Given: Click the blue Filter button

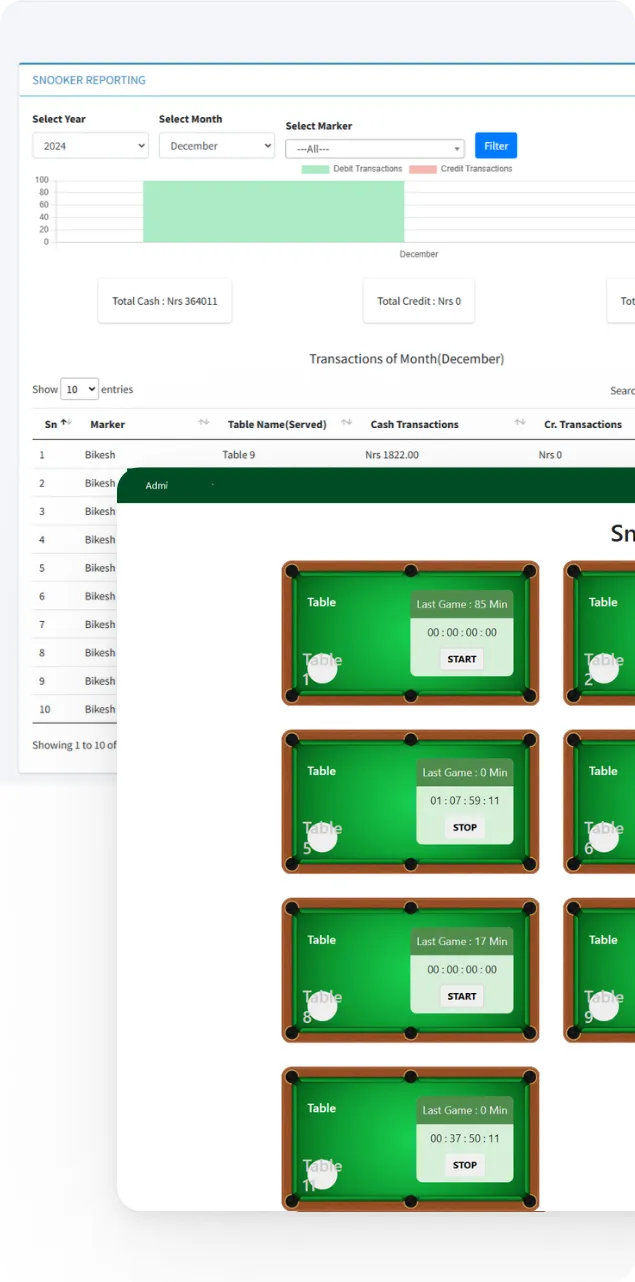Looking at the screenshot, I should [x=496, y=146].
